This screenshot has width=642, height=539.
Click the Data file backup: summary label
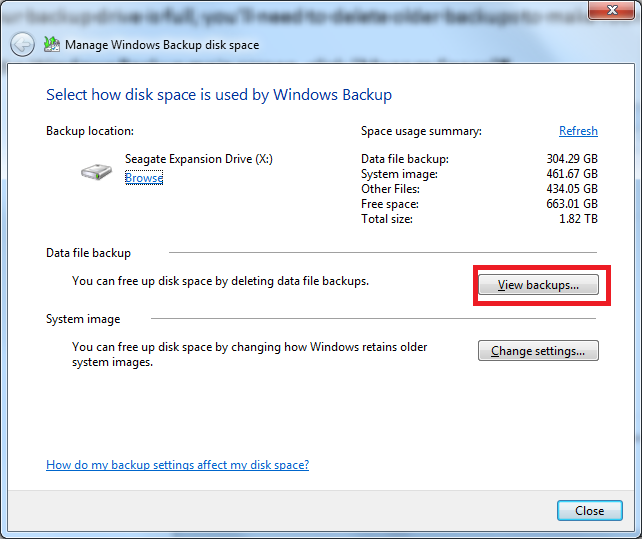[x=405, y=159]
